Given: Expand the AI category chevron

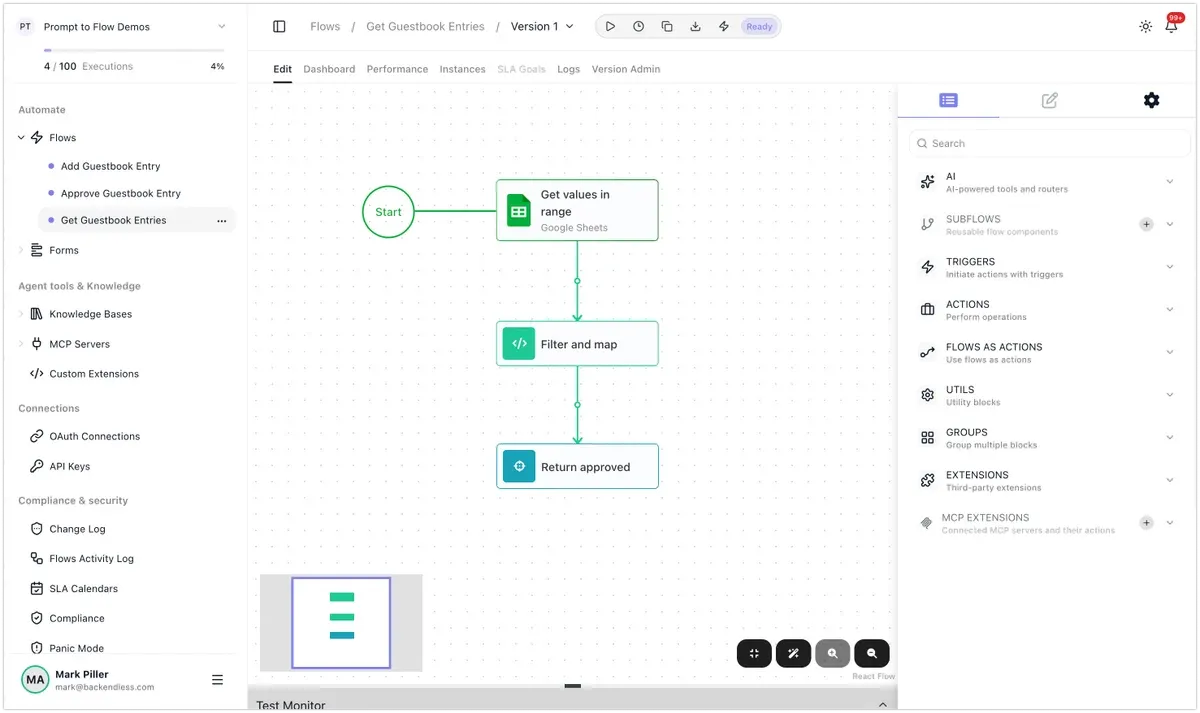Looking at the screenshot, I should tap(1170, 182).
